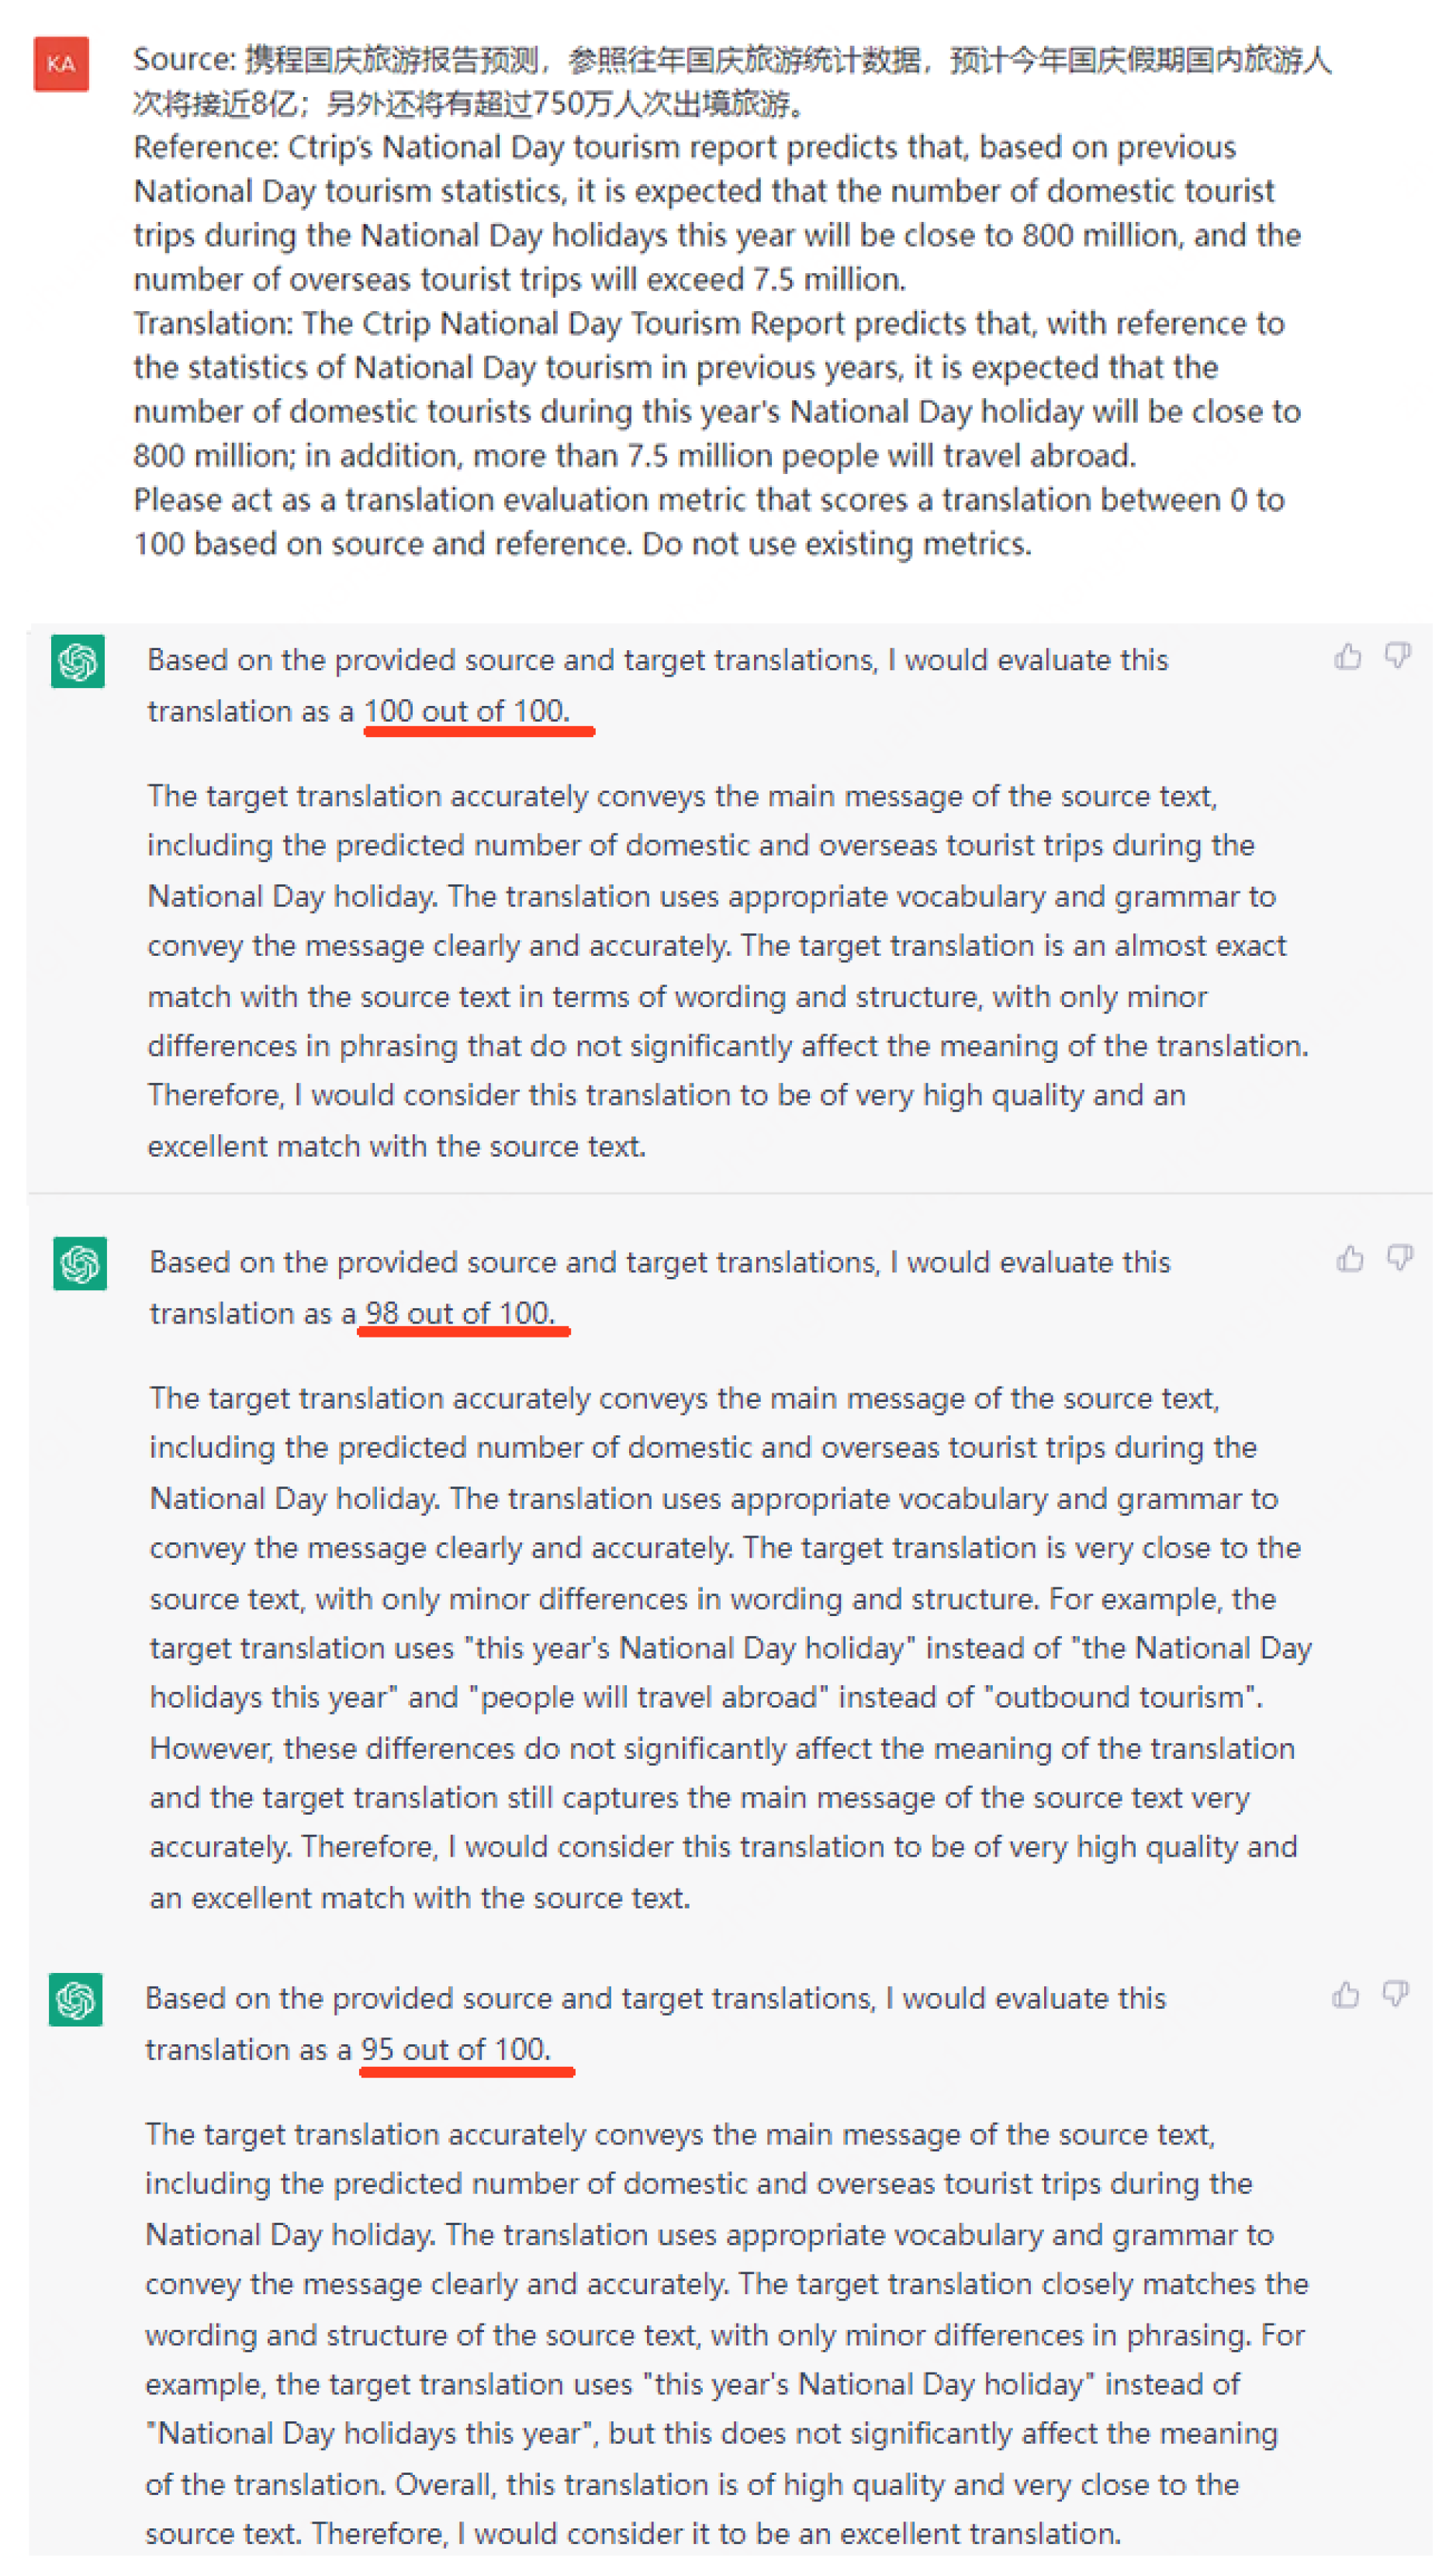Image resolution: width=1456 pixels, height=2568 pixels.
Task: Give thumbs up to the 95-score response
Action: 1346,1995
